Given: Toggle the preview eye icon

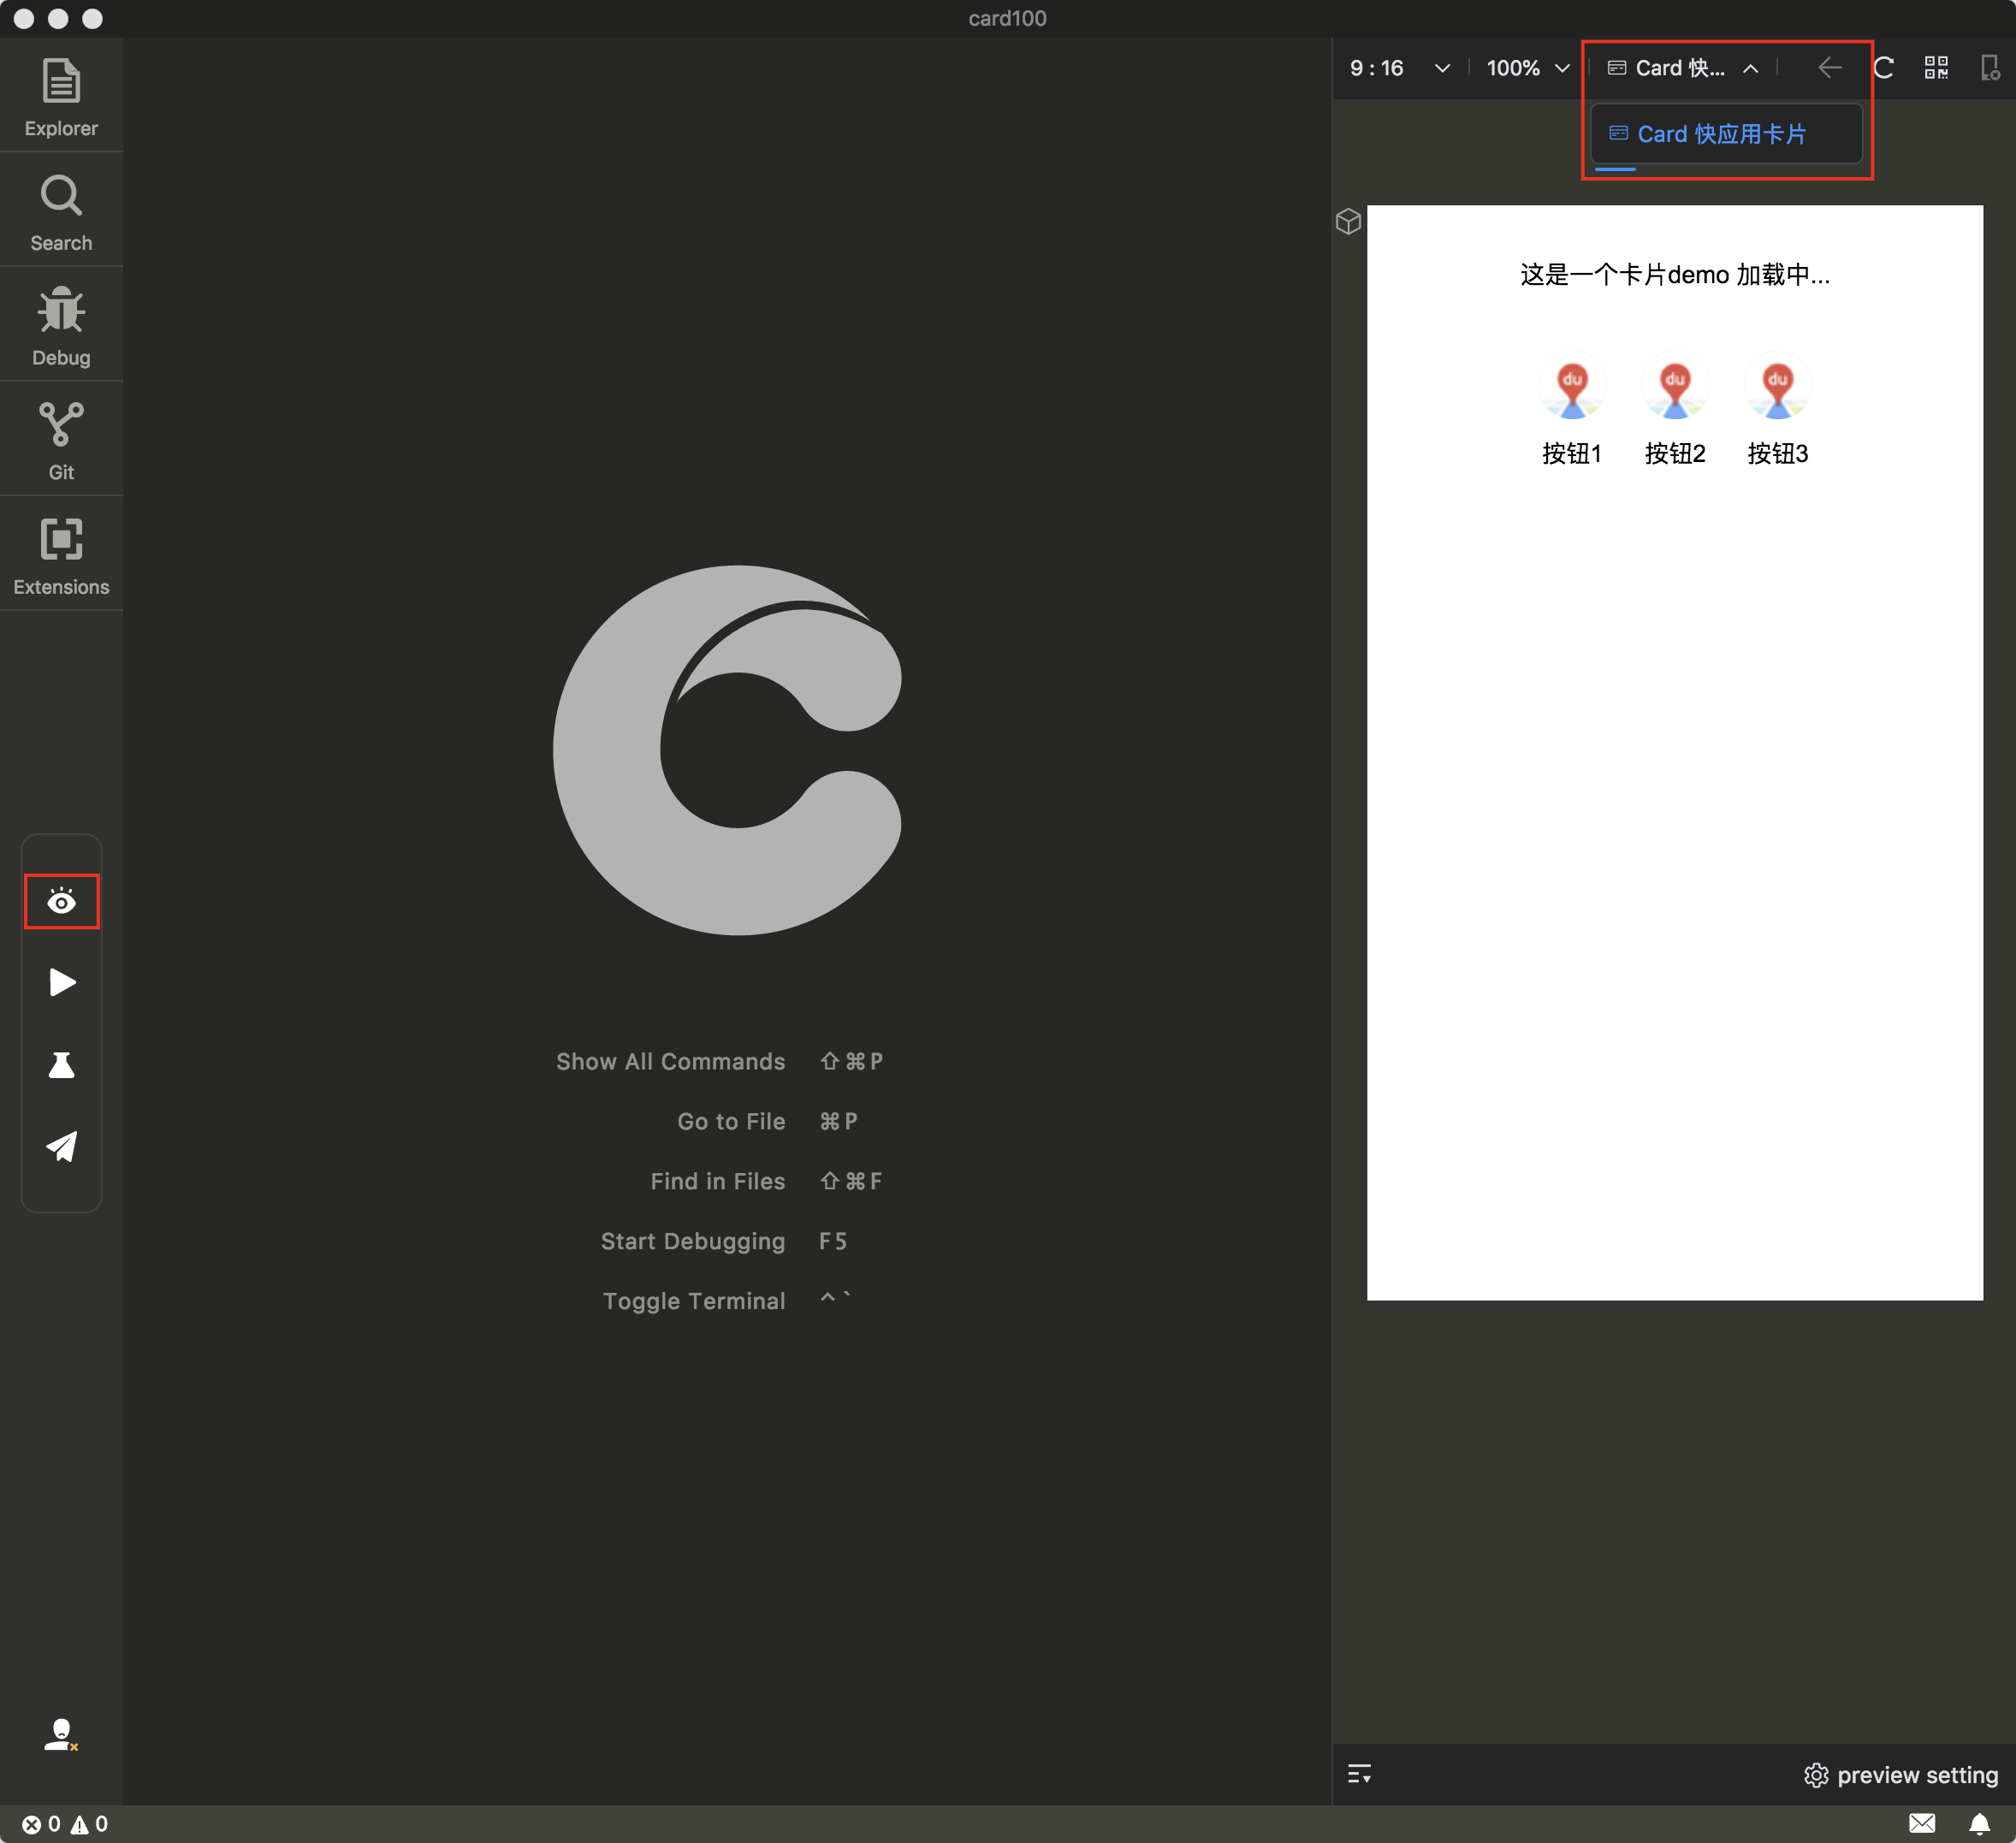Looking at the screenshot, I should coord(62,902).
